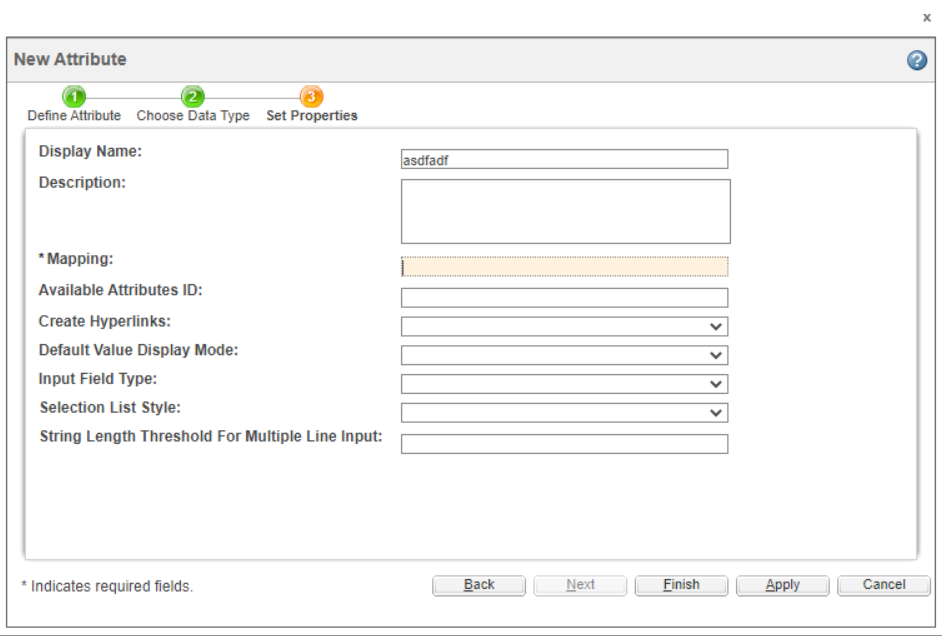Click the "Create Hyperlinks:" label

(105, 321)
